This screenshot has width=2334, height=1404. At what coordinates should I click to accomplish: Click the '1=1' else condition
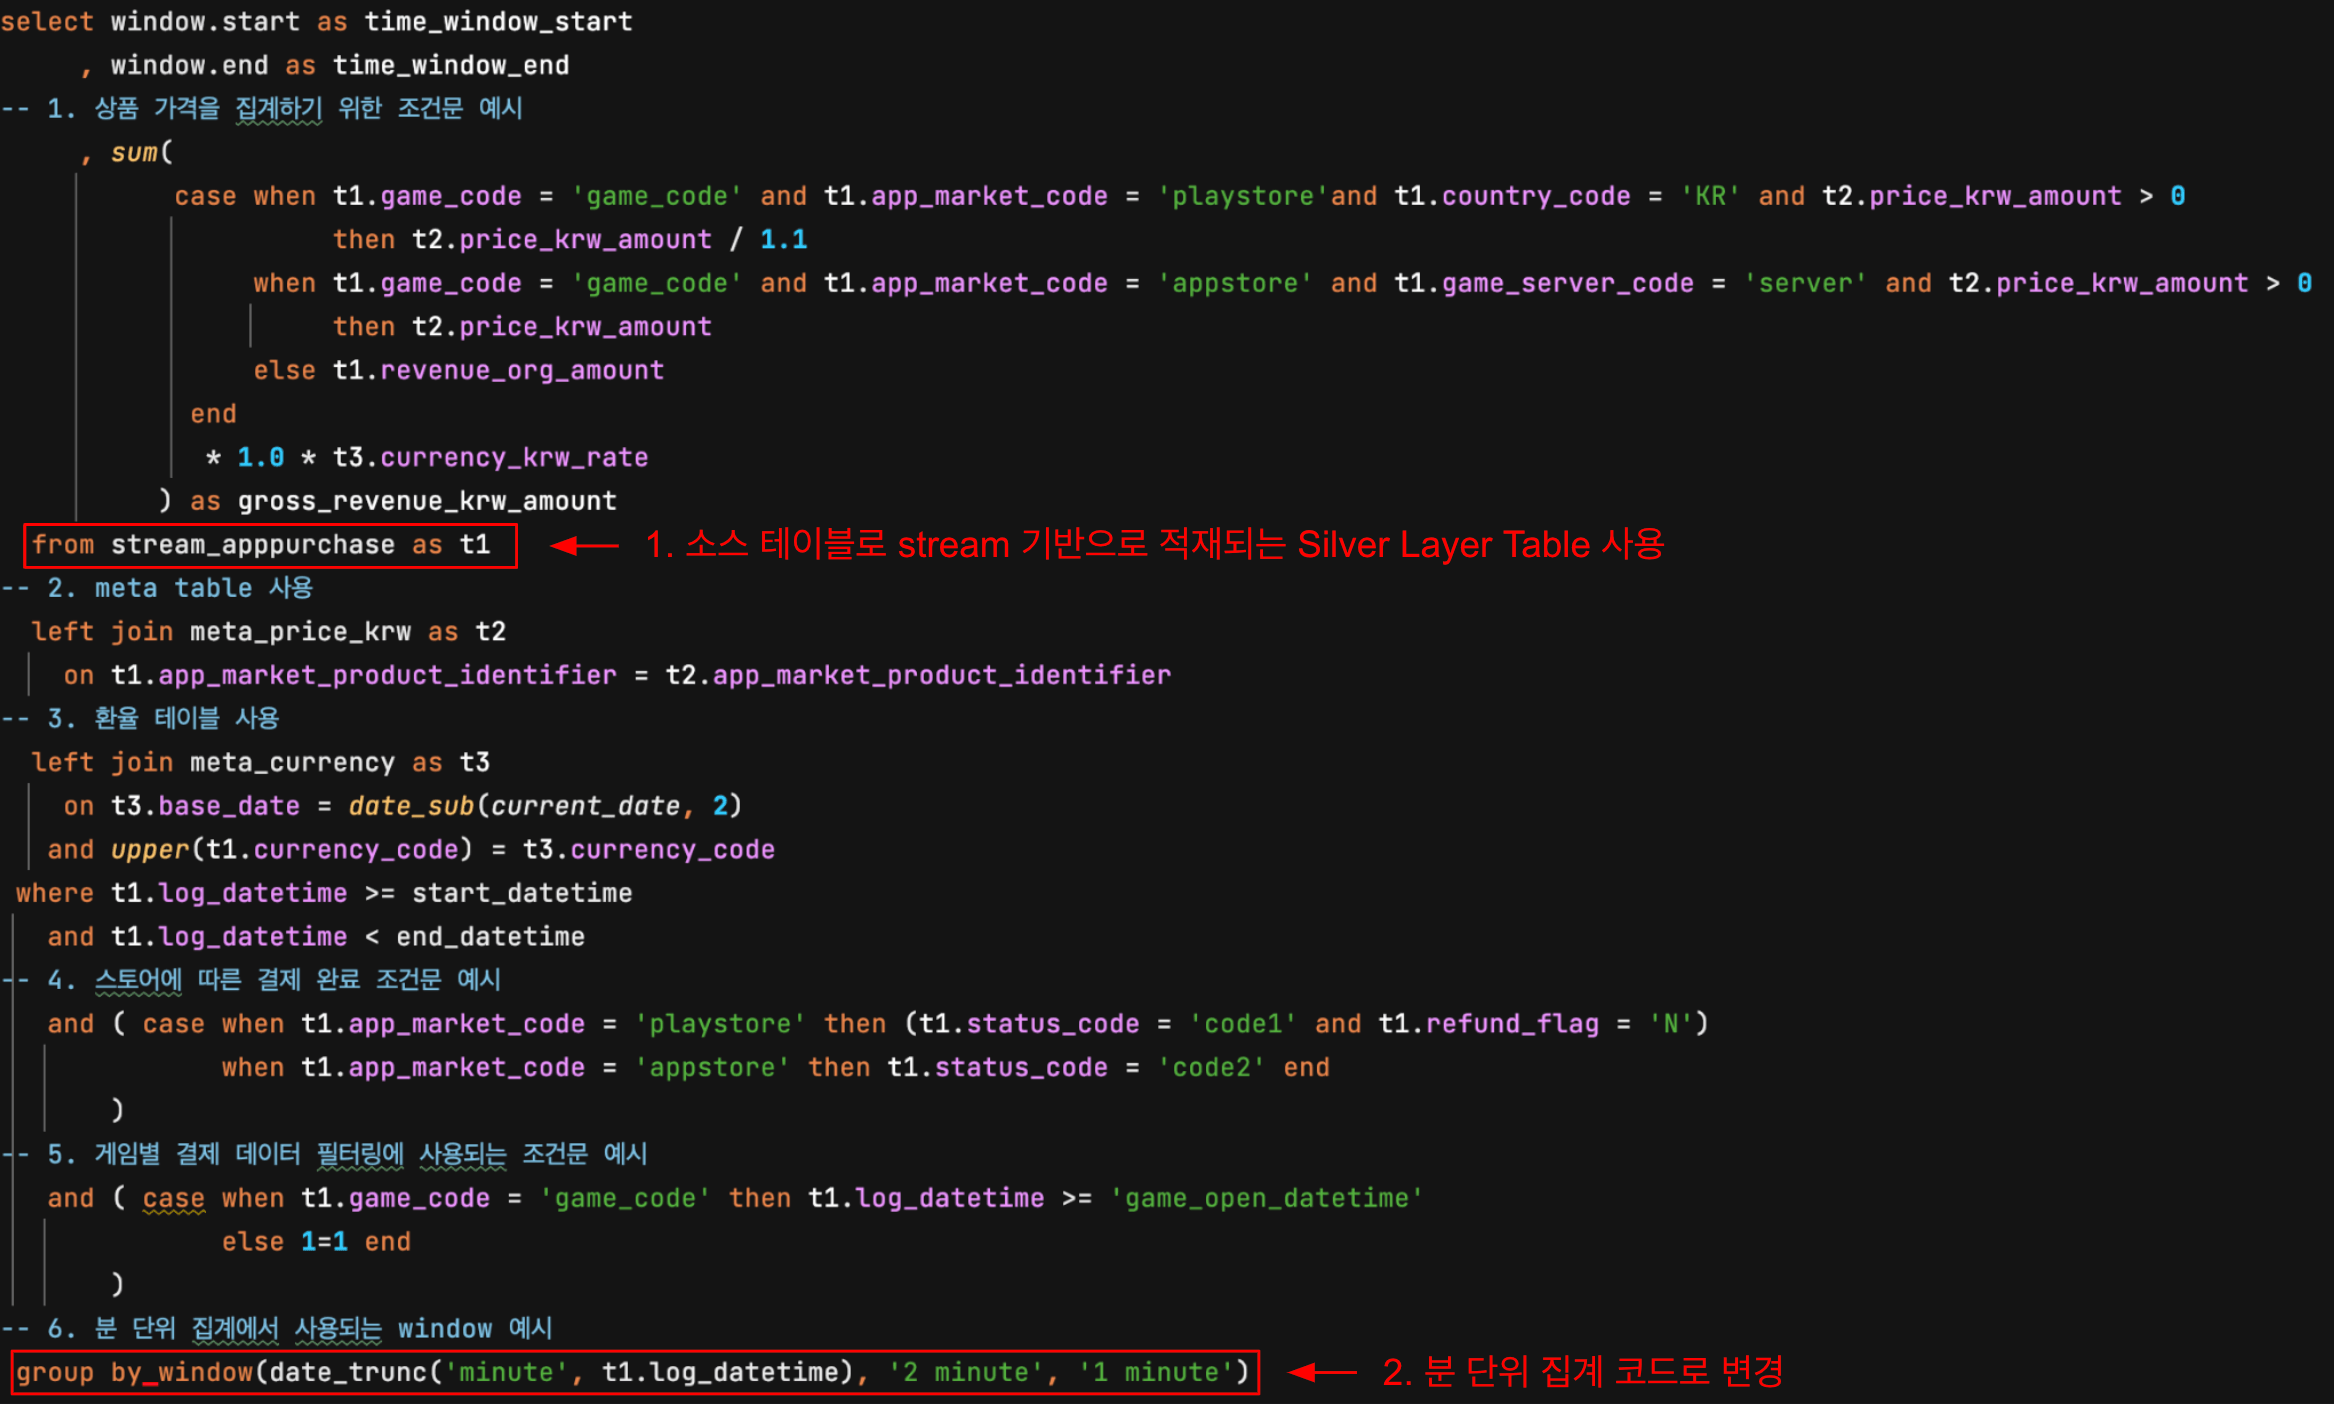point(324,1241)
